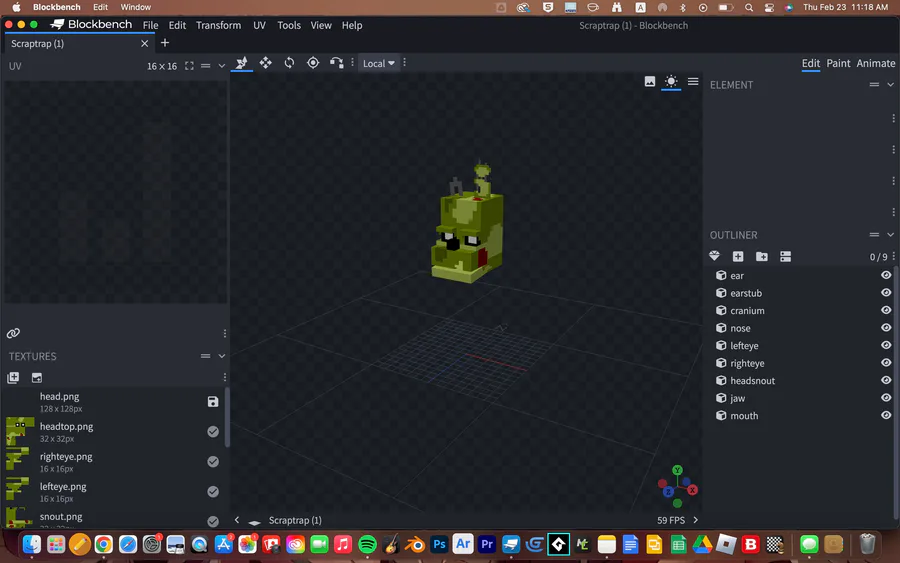Save head.png using the disk icon
900x563 pixels.
click(x=213, y=402)
